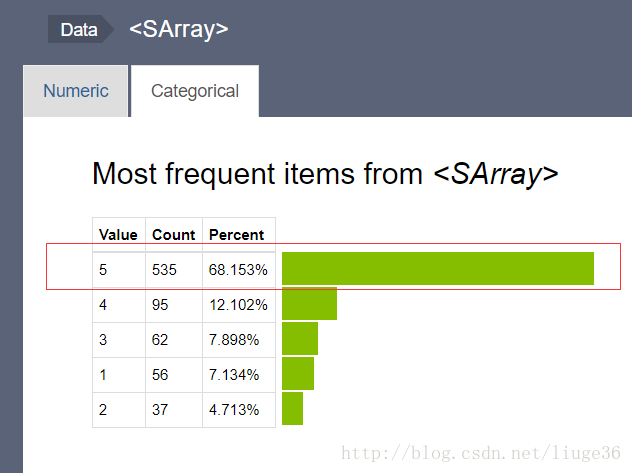Image resolution: width=632 pixels, height=473 pixels.
Task: Select the Categorical tab
Action: (195, 91)
